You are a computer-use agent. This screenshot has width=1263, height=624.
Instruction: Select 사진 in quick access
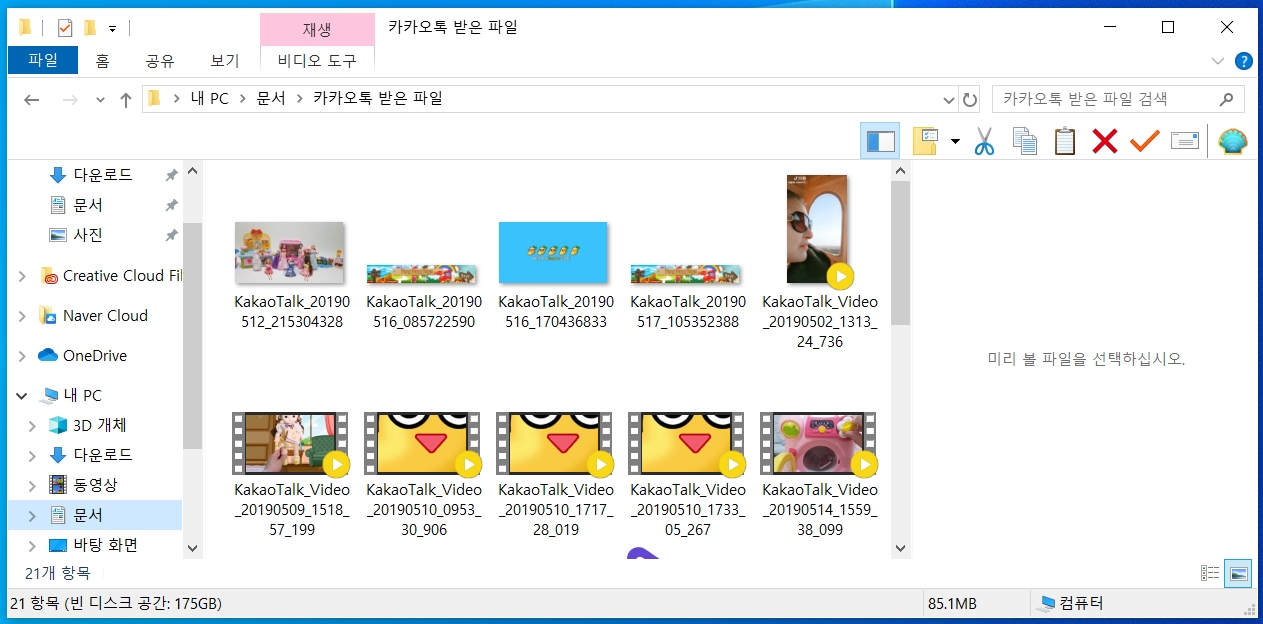coord(88,235)
